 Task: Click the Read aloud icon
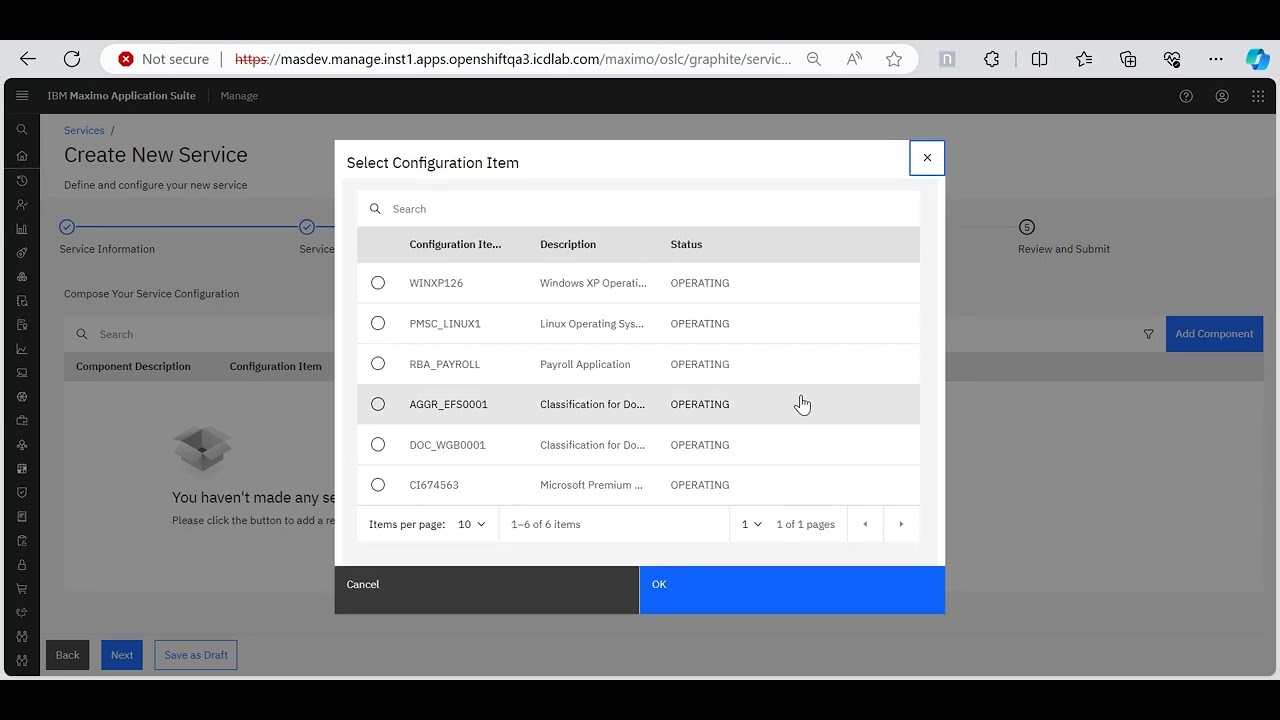(x=854, y=59)
